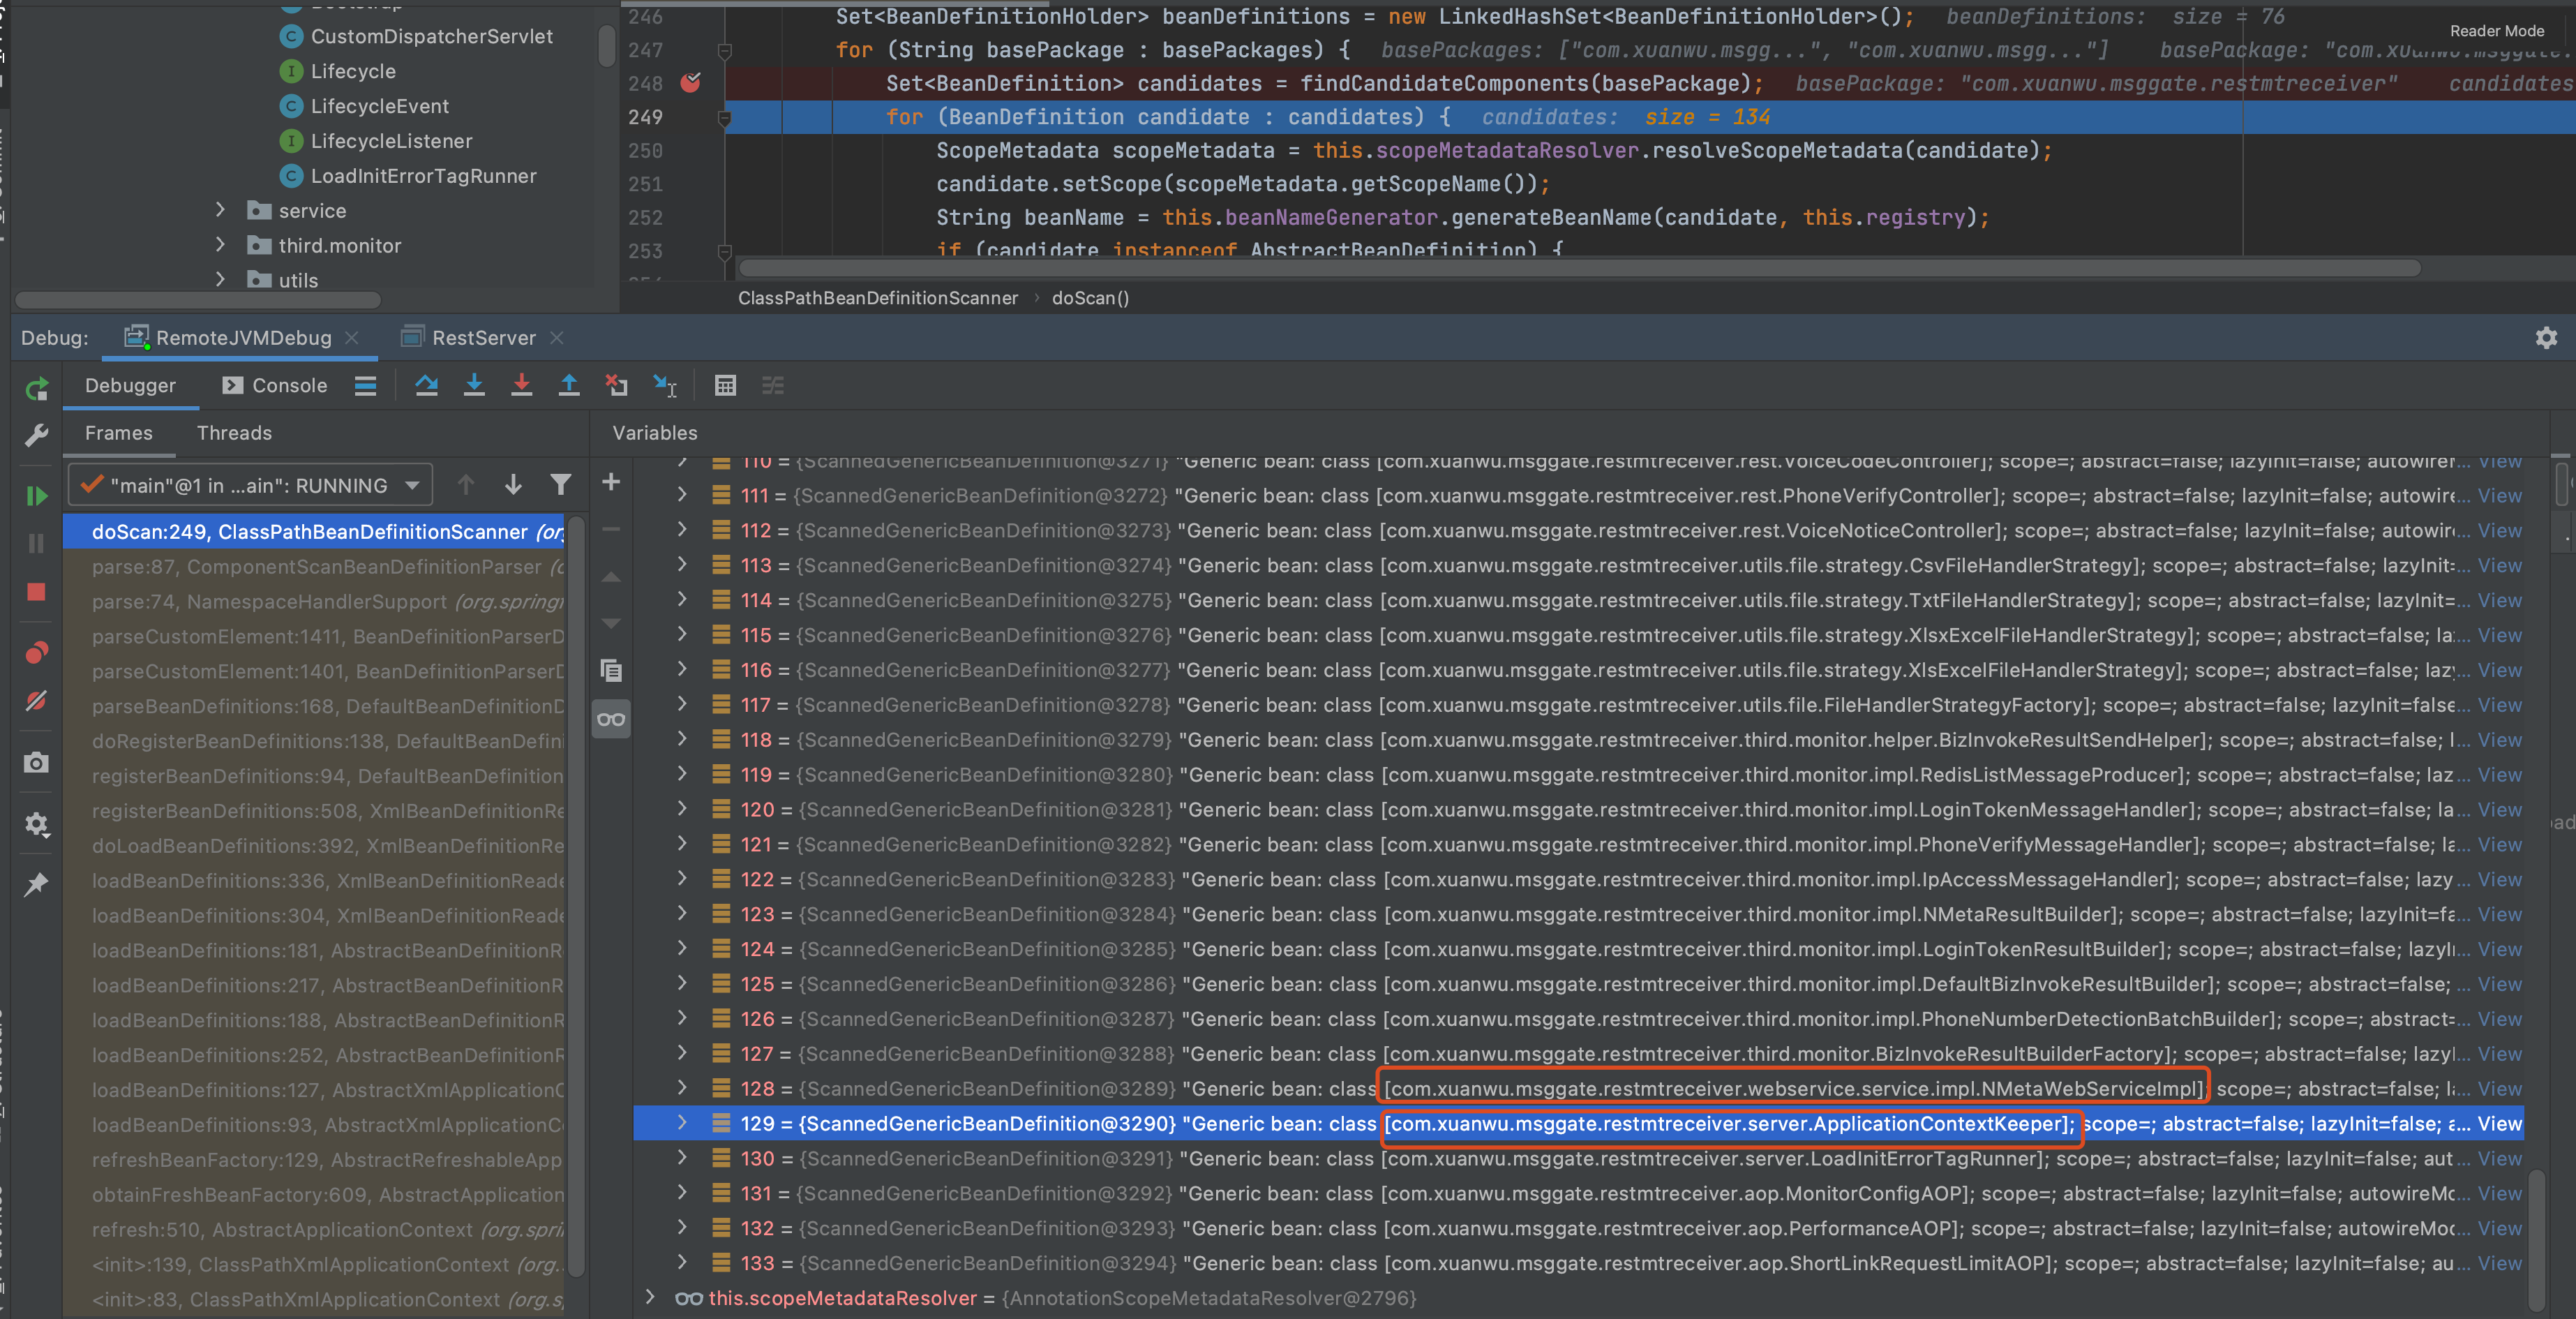Collapse the for-loop fold on line 247
The height and width of the screenshot is (1319, 2576).
725,50
